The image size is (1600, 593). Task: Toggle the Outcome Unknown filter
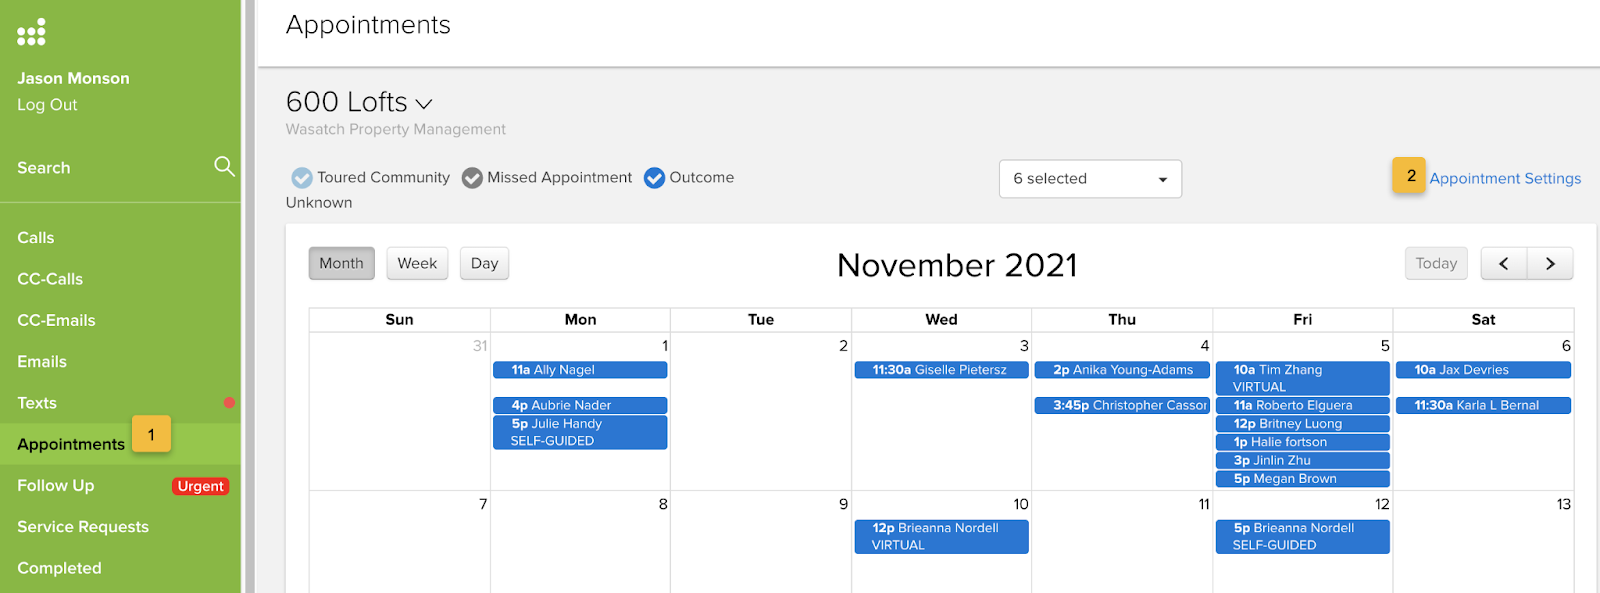(654, 178)
